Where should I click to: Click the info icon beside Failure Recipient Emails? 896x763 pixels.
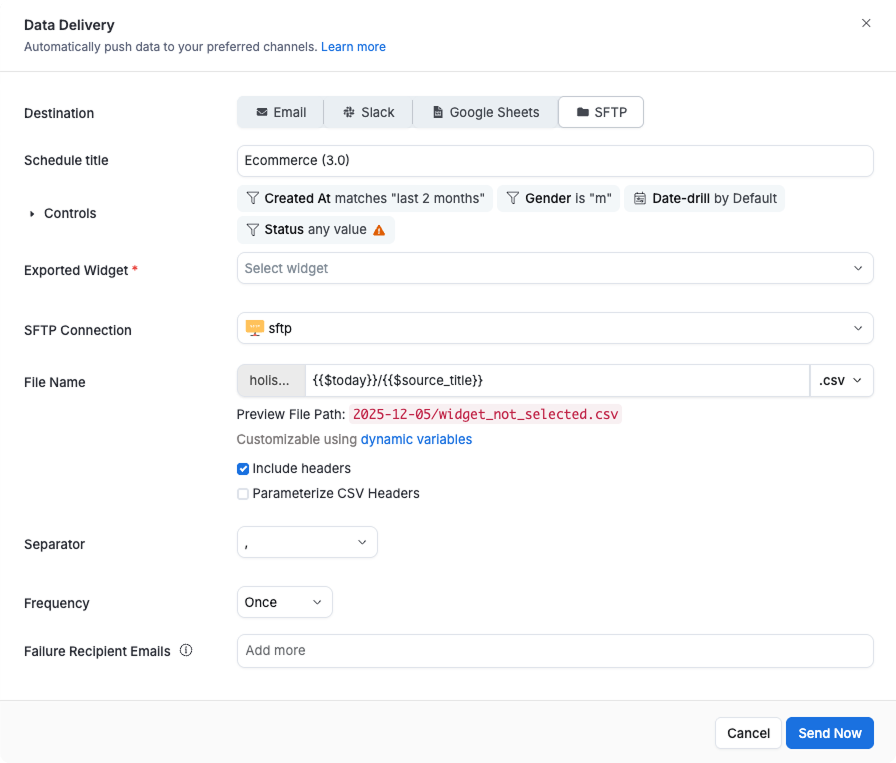pos(186,650)
